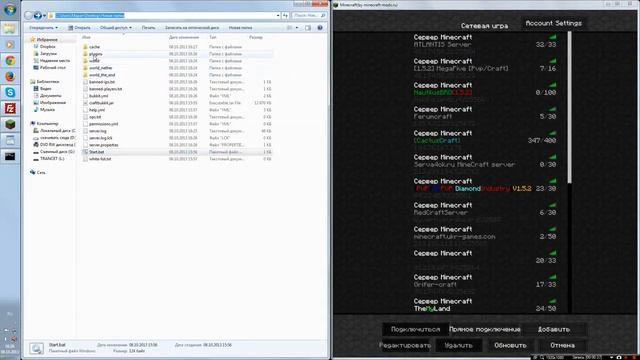Open the address bar history dropdown

pos(278,16)
